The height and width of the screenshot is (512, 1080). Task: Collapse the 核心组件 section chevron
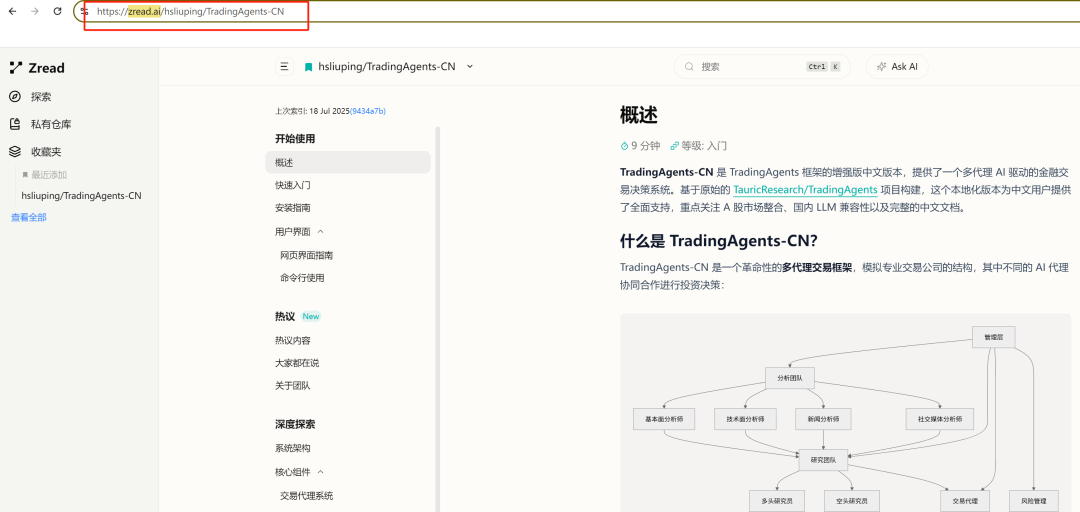(x=320, y=473)
